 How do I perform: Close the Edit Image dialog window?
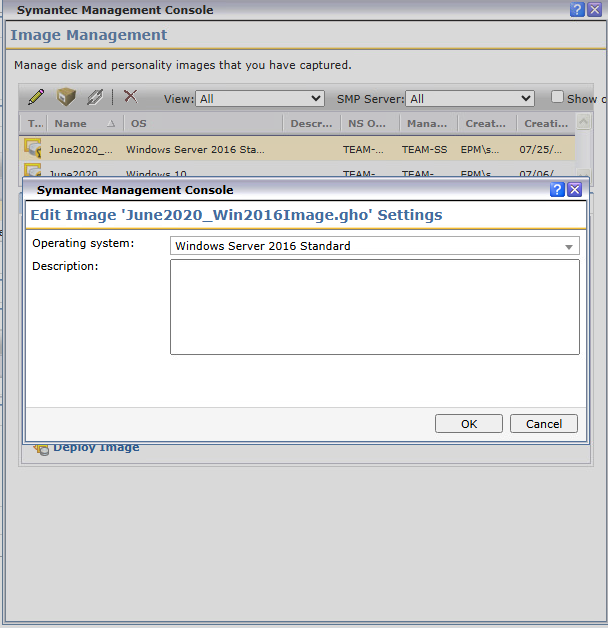click(574, 190)
